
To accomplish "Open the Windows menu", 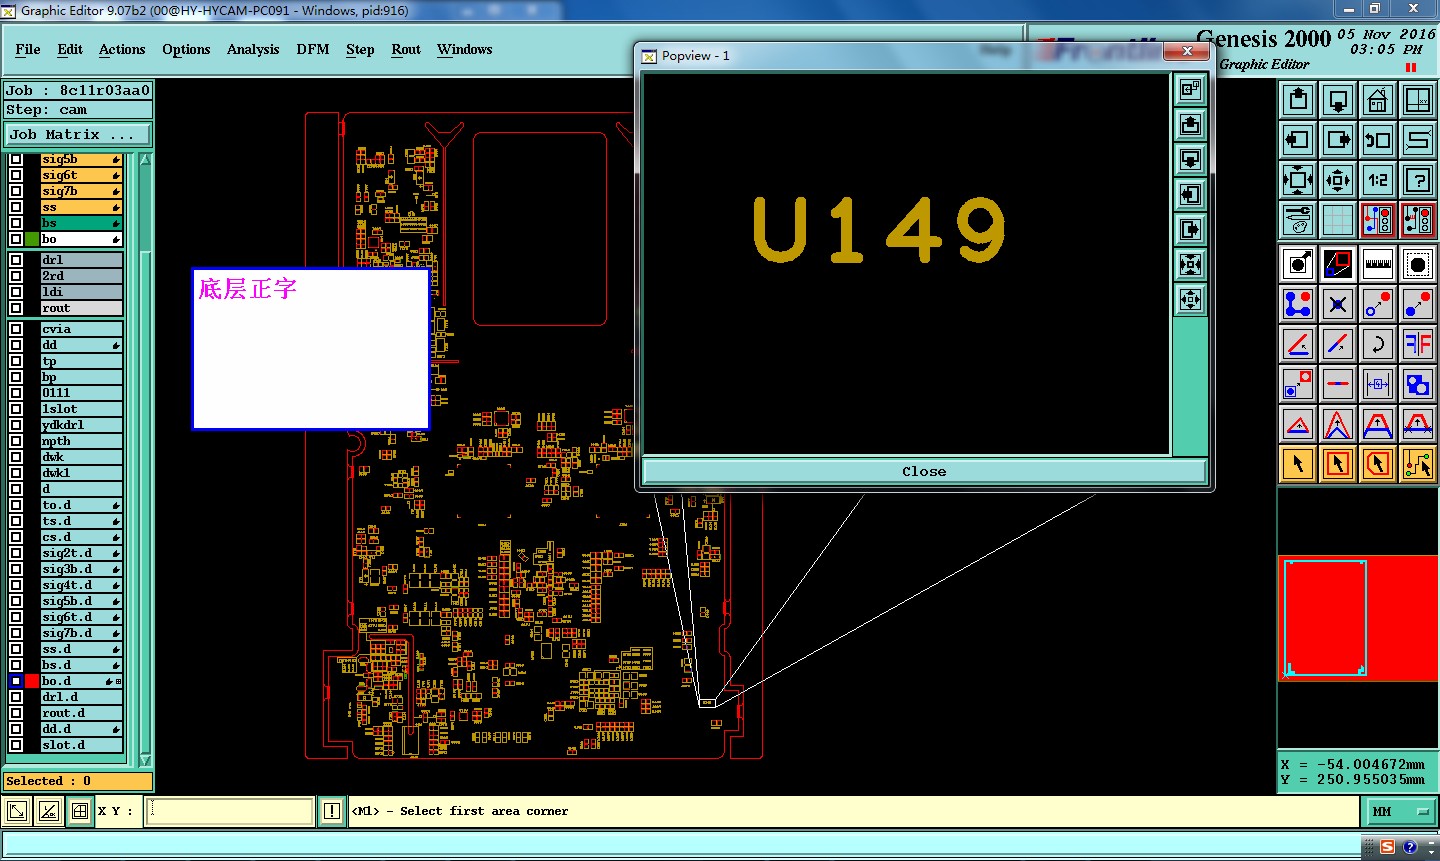I will [465, 49].
